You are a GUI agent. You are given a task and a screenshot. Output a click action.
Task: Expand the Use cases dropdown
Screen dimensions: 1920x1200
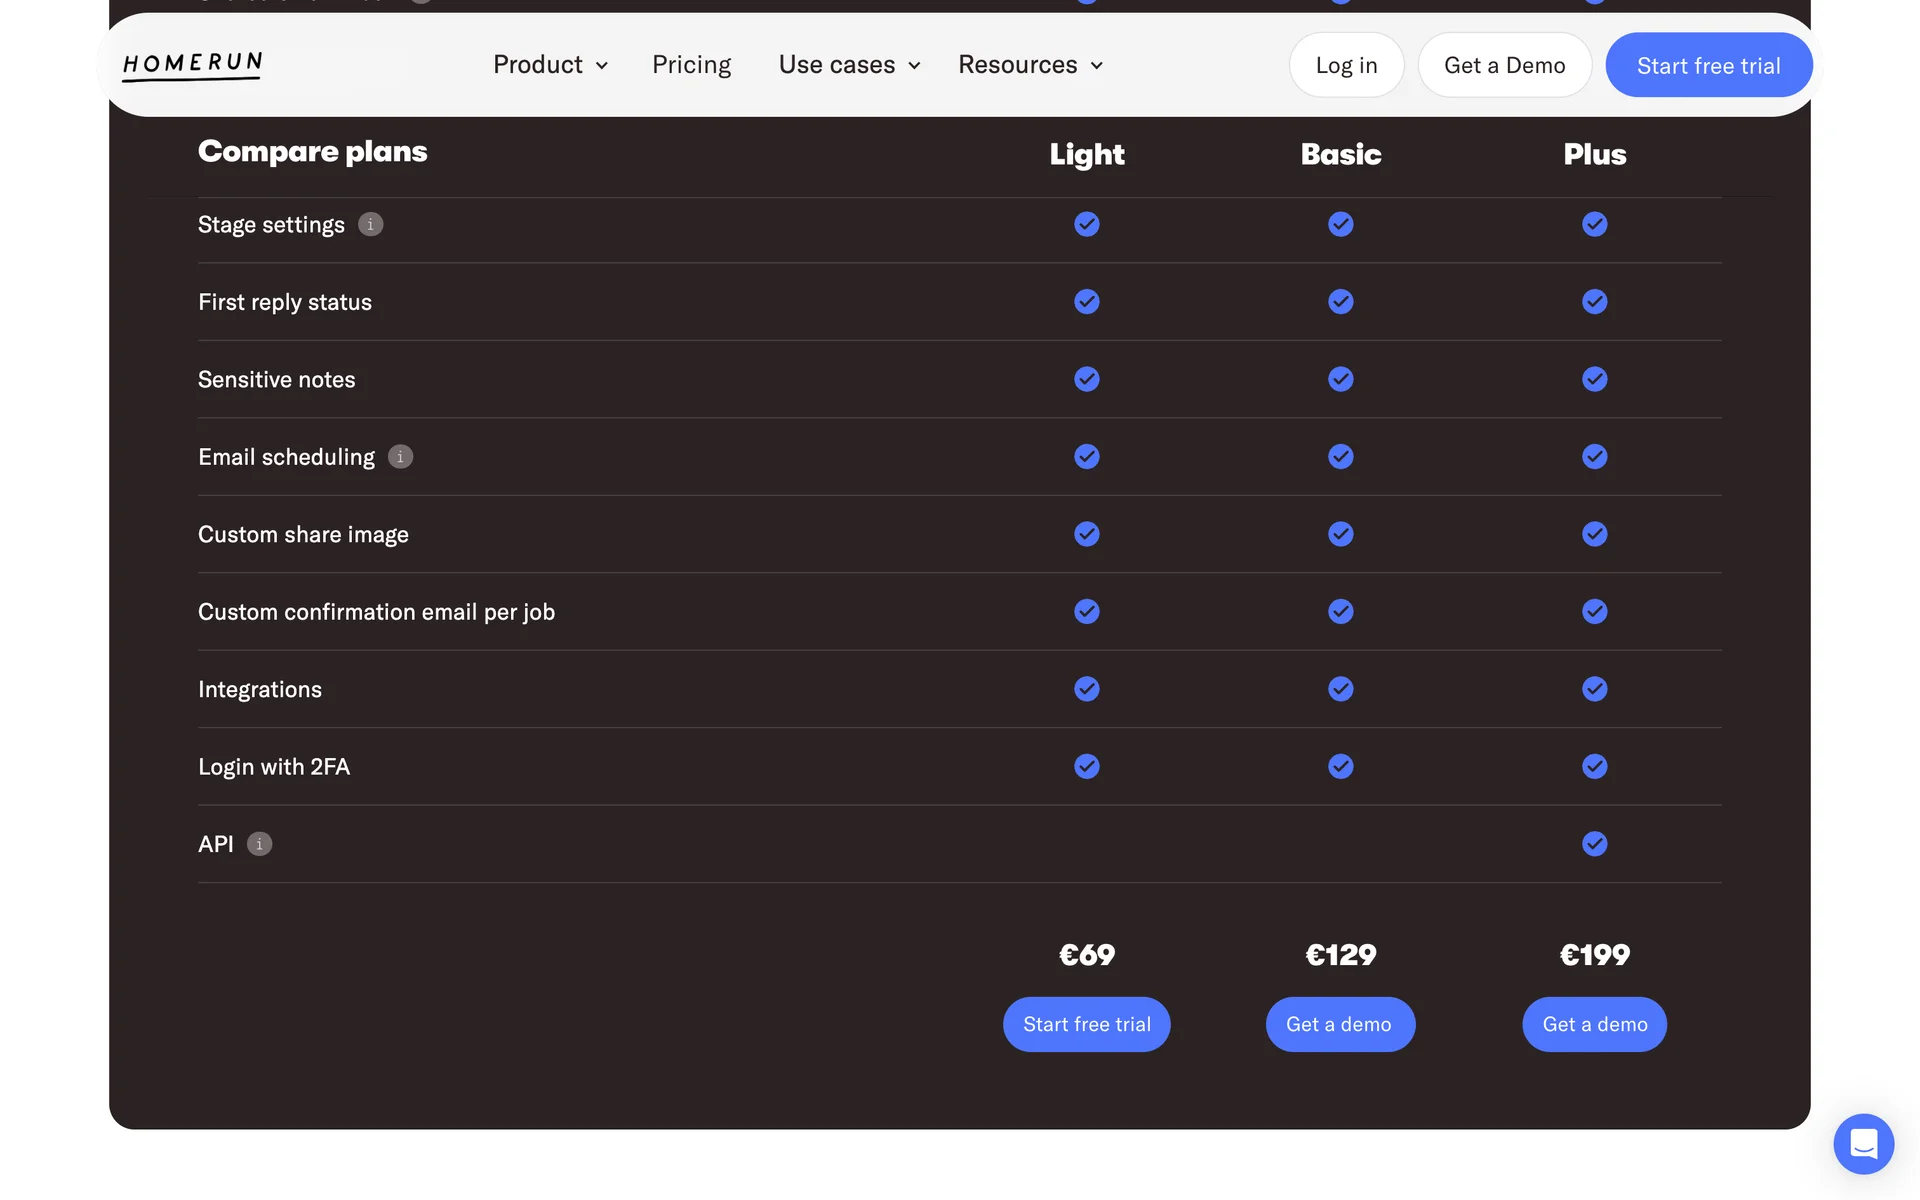(849, 65)
